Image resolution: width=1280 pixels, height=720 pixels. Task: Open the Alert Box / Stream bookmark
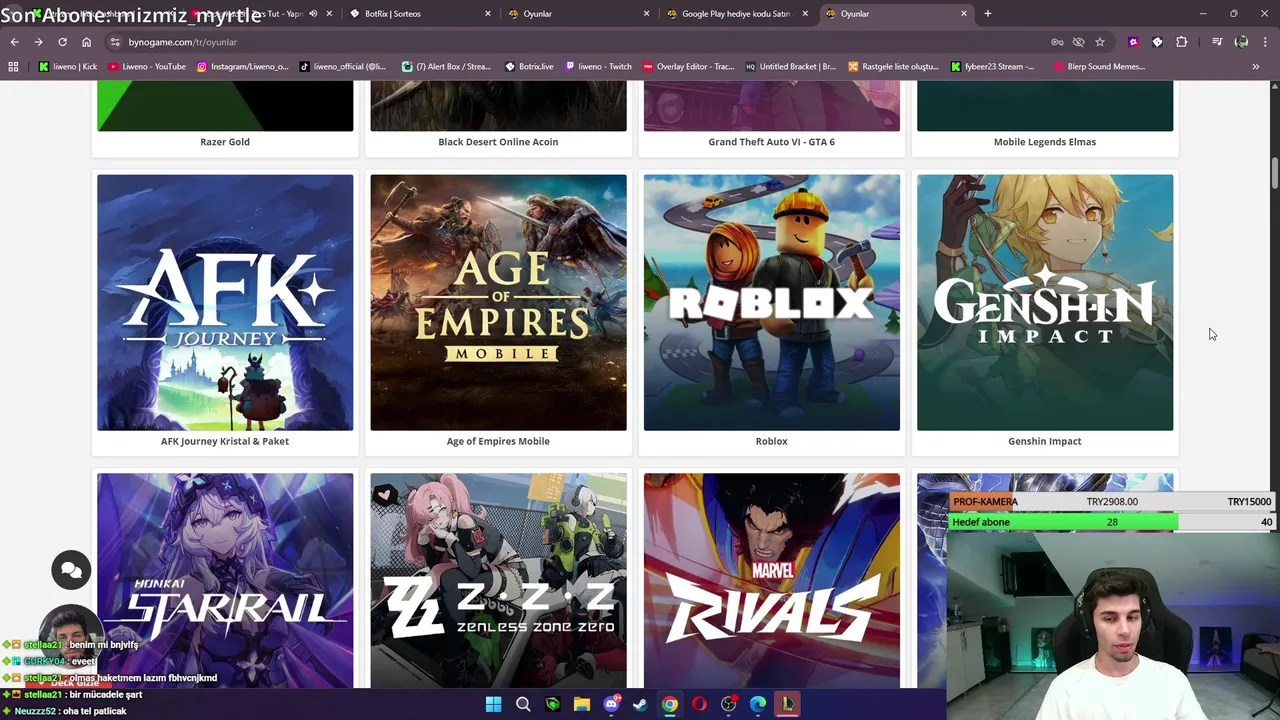pyautogui.click(x=447, y=66)
